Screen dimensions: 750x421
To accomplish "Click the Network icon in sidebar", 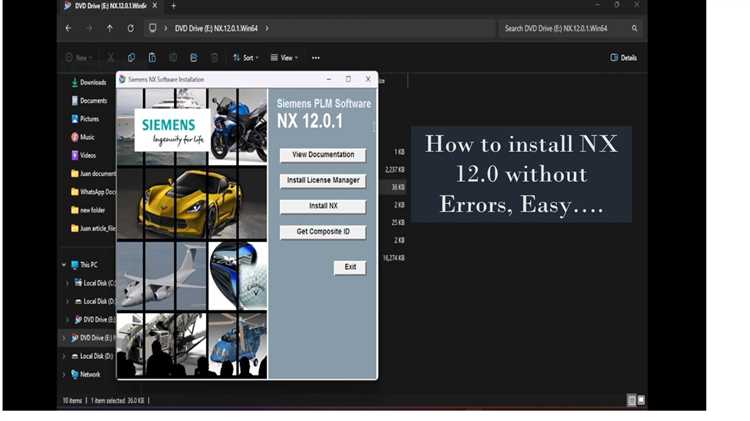I will [75, 375].
